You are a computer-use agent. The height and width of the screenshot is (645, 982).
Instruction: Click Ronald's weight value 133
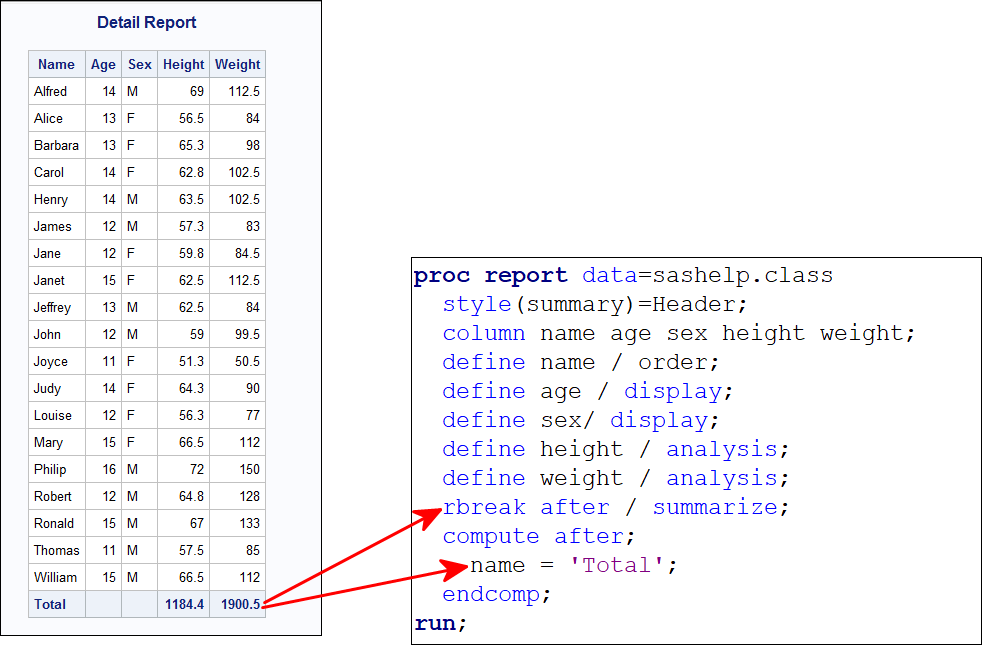249,523
